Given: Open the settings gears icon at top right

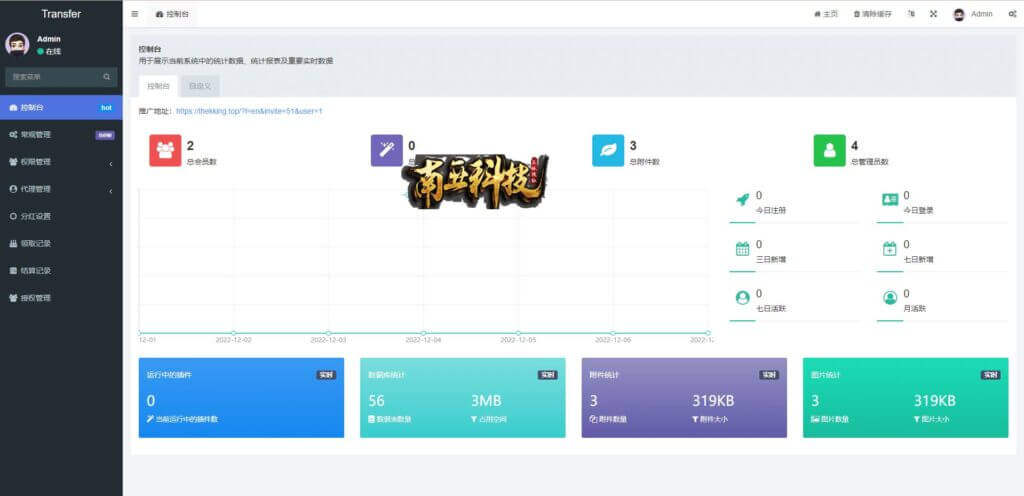Looking at the screenshot, I should click(x=1012, y=14).
